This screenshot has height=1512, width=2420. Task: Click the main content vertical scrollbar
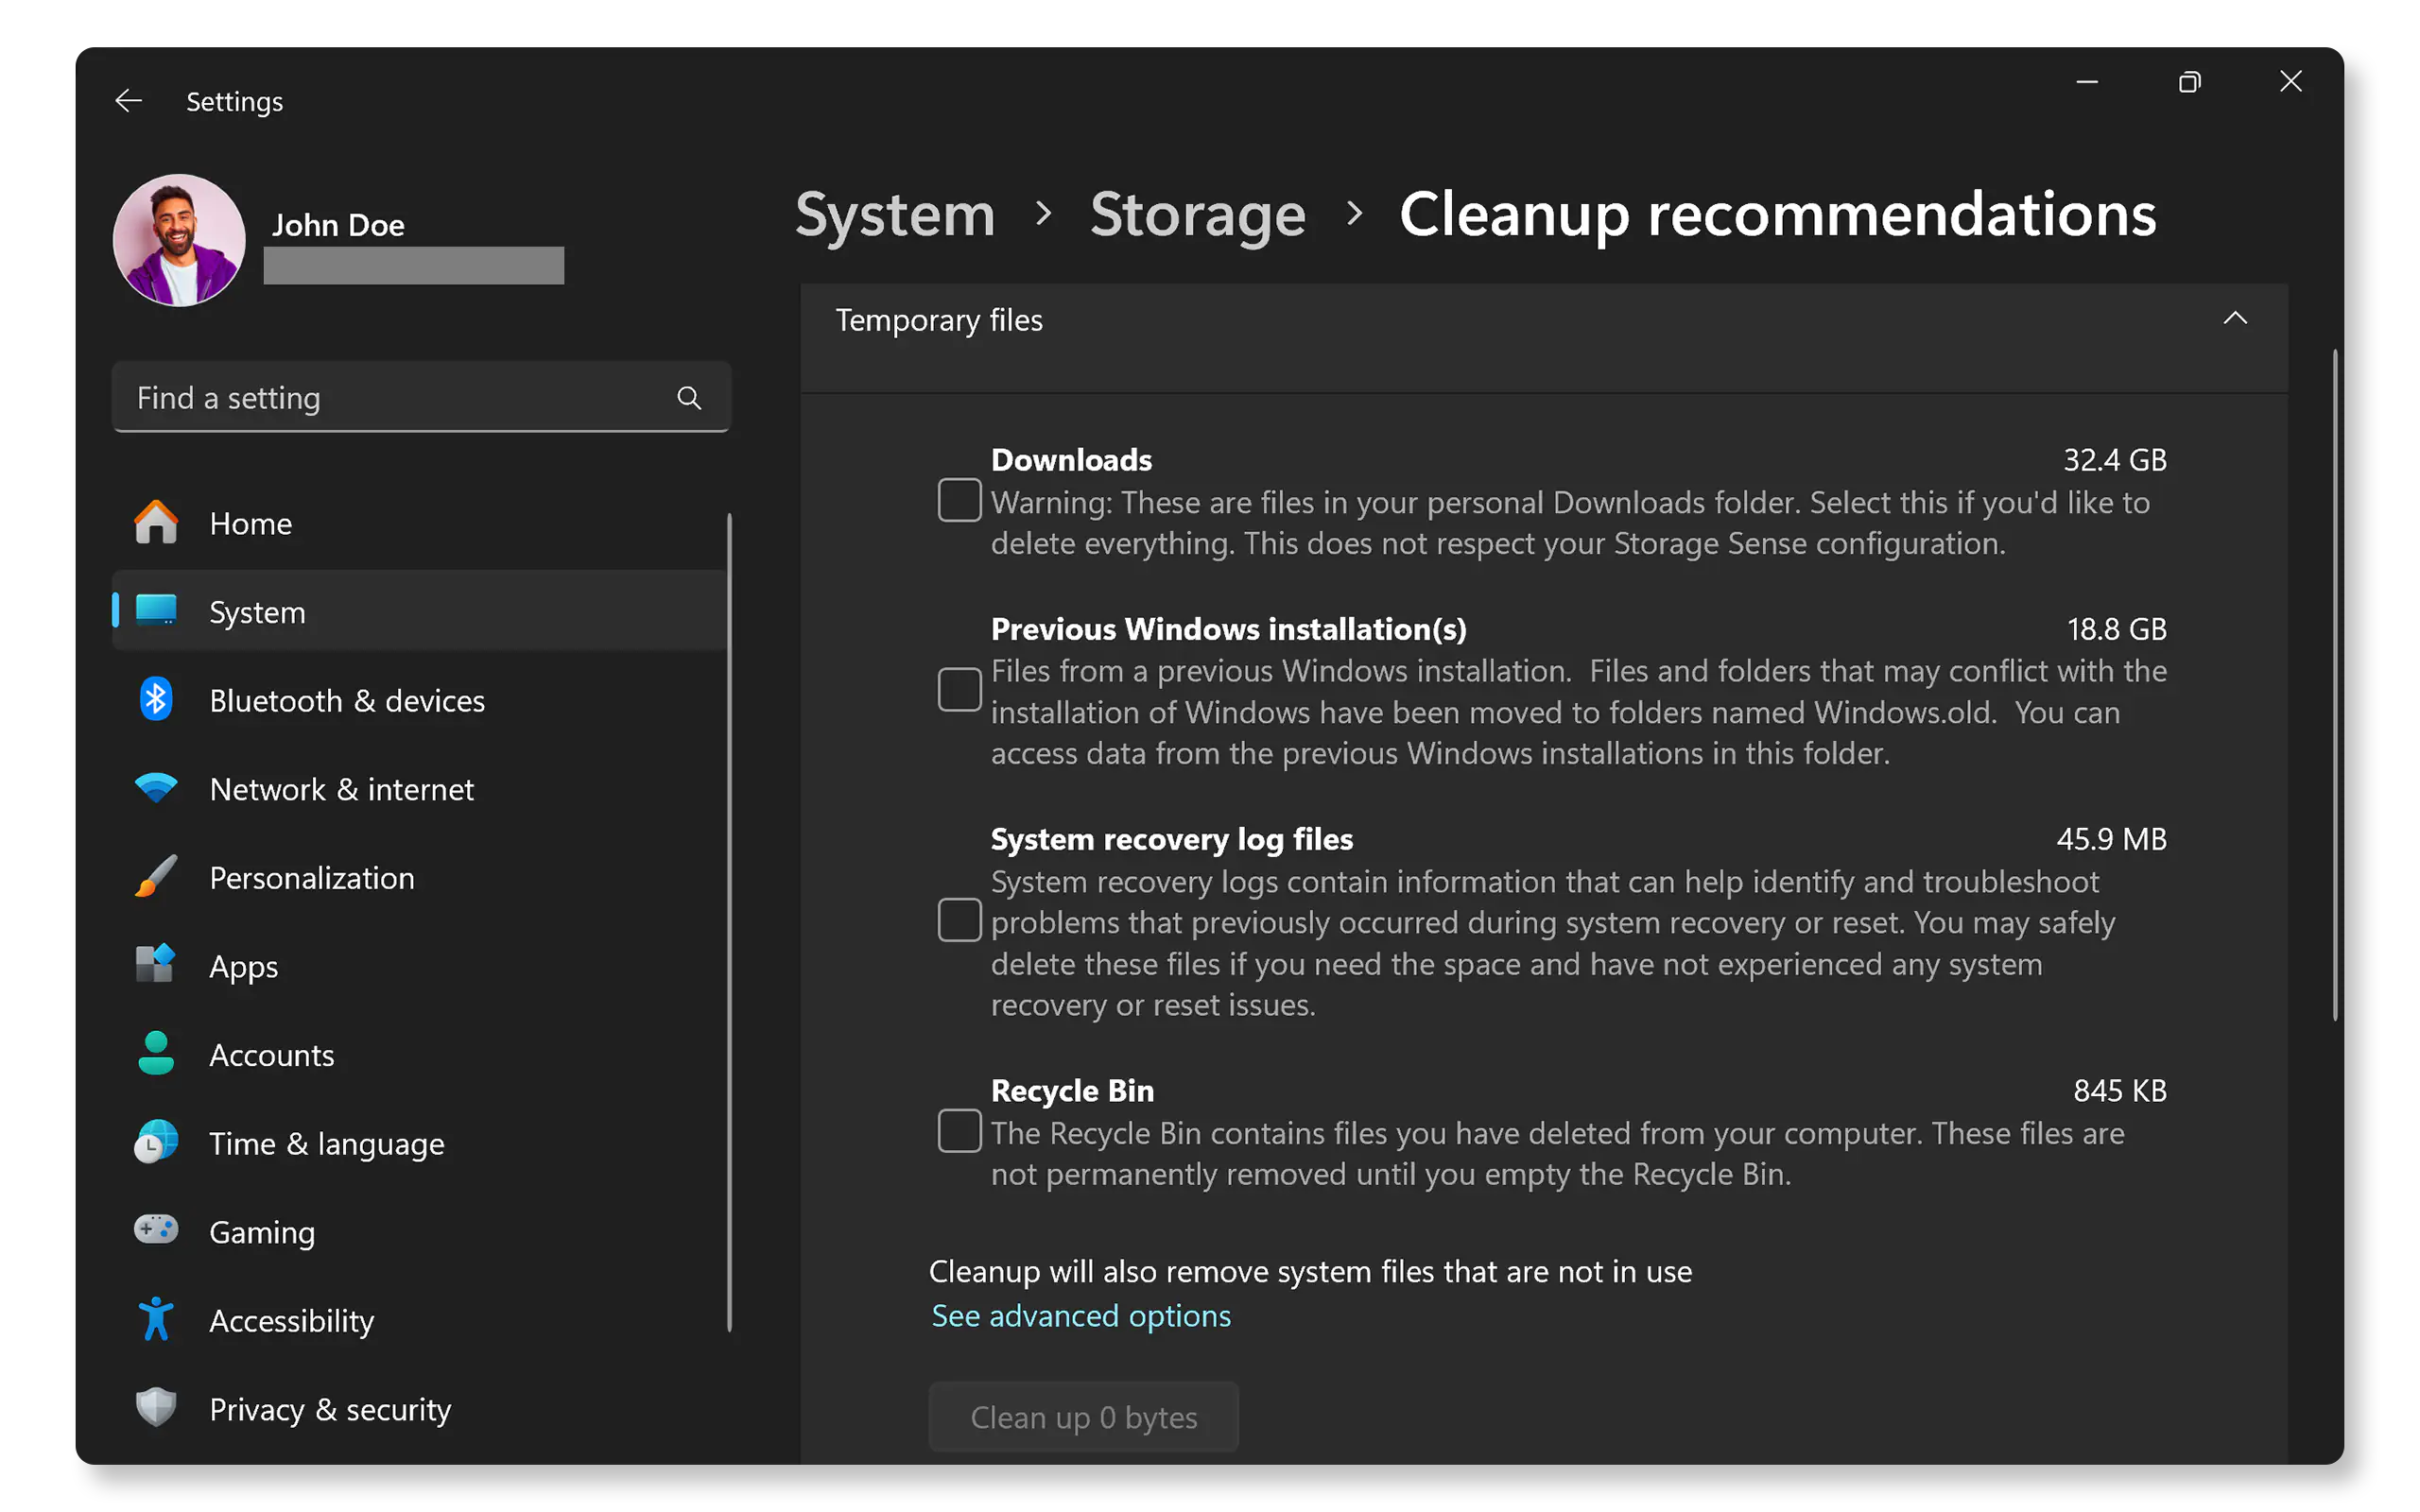pos(2335,685)
